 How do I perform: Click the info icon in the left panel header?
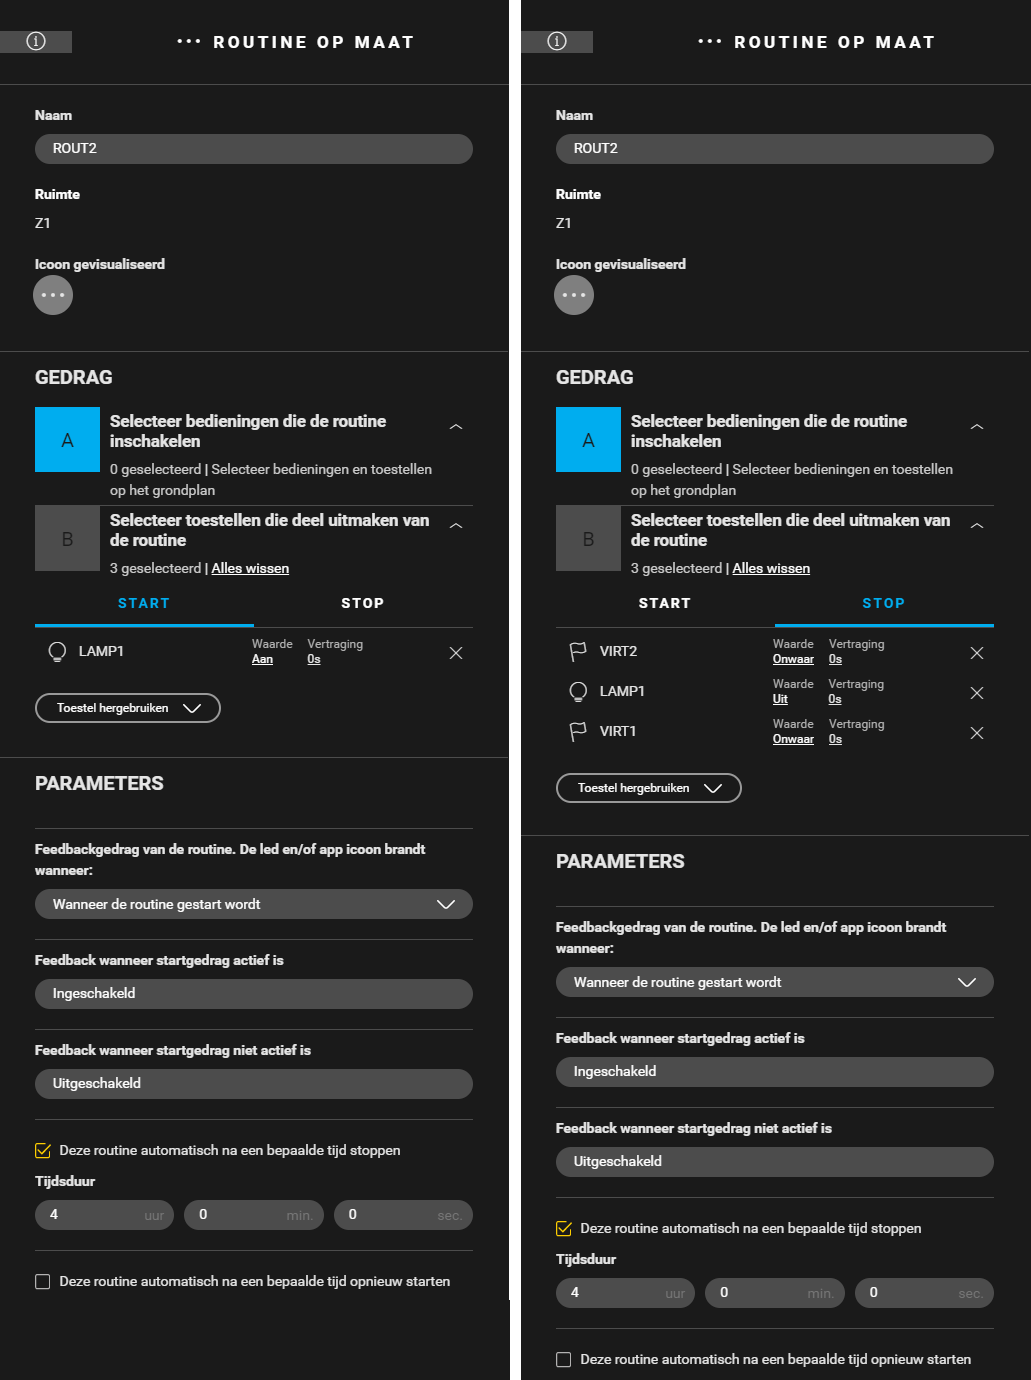point(36,41)
